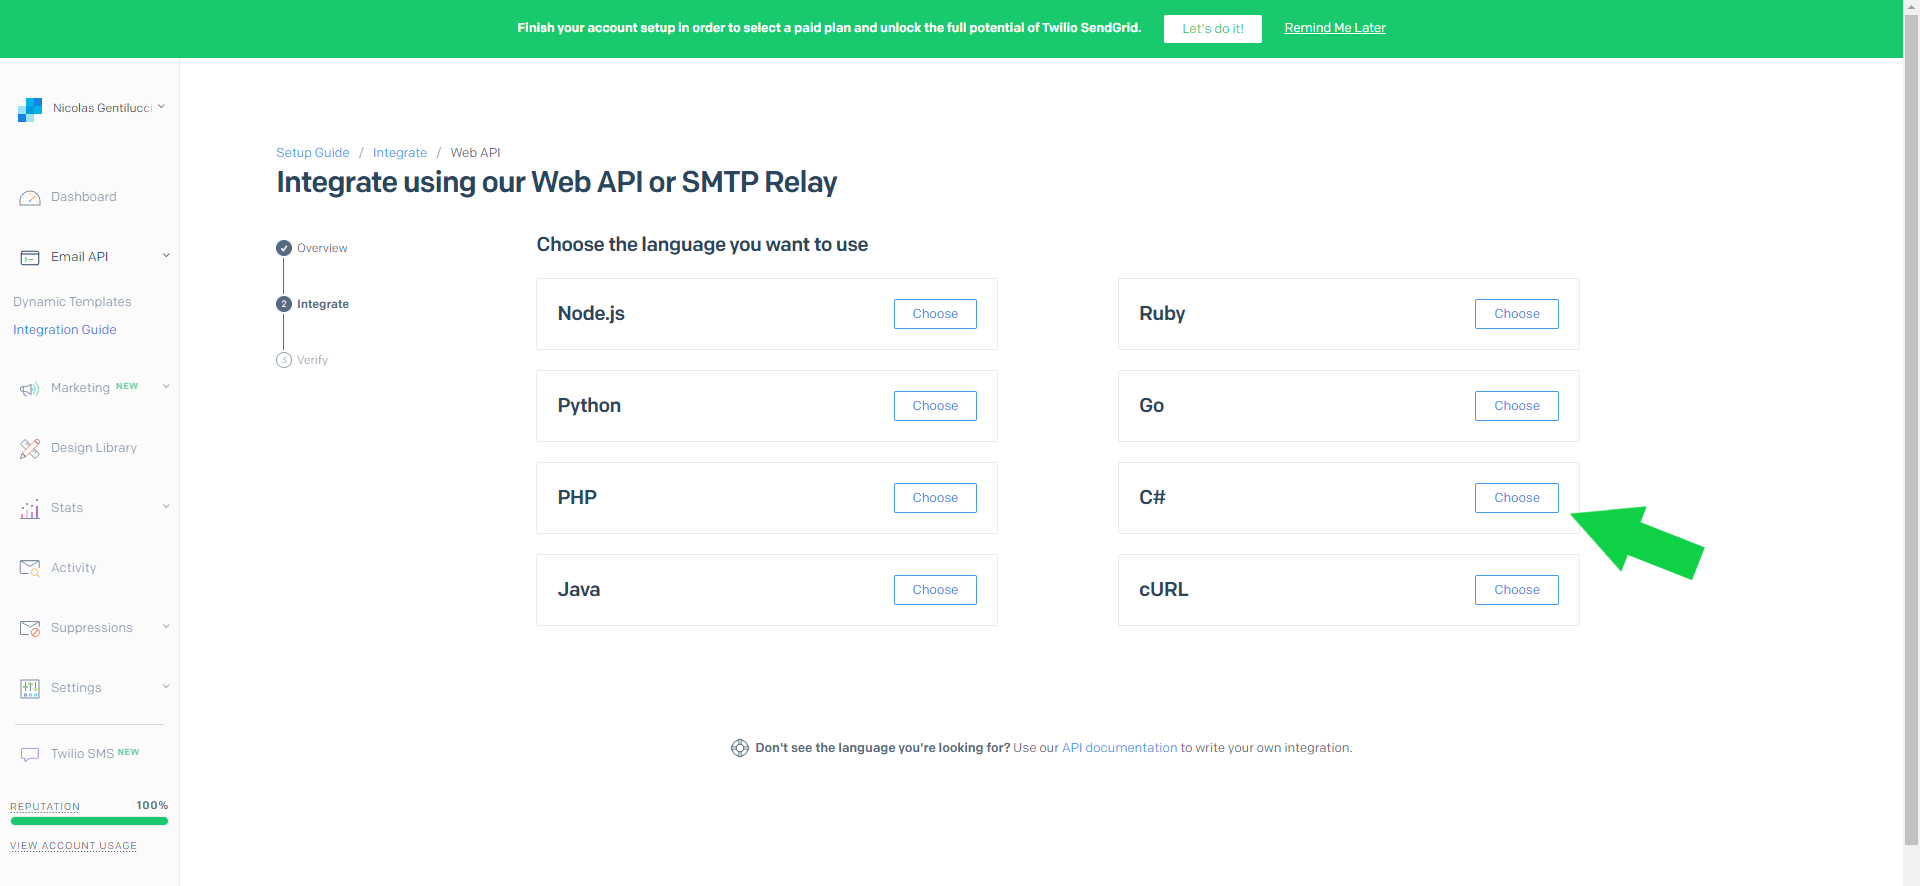The height and width of the screenshot is (886, 1920).
Task: Expand the Nicolas Gentilucci account dropdown
Action: (161, 107)
